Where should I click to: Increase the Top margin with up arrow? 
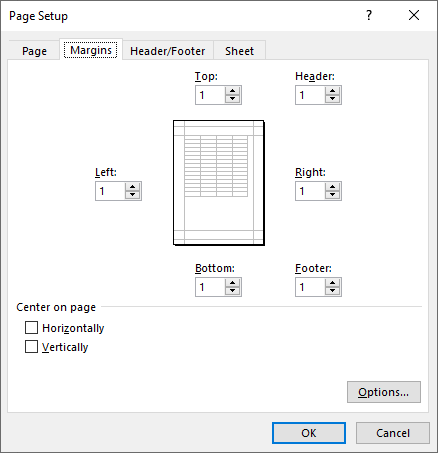(x=232, y=91)
